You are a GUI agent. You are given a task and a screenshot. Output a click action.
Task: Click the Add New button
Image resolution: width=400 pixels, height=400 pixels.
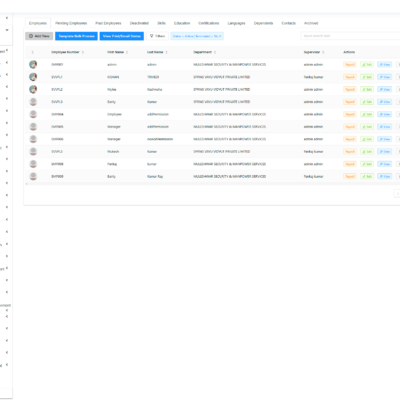tap(39, 36)
